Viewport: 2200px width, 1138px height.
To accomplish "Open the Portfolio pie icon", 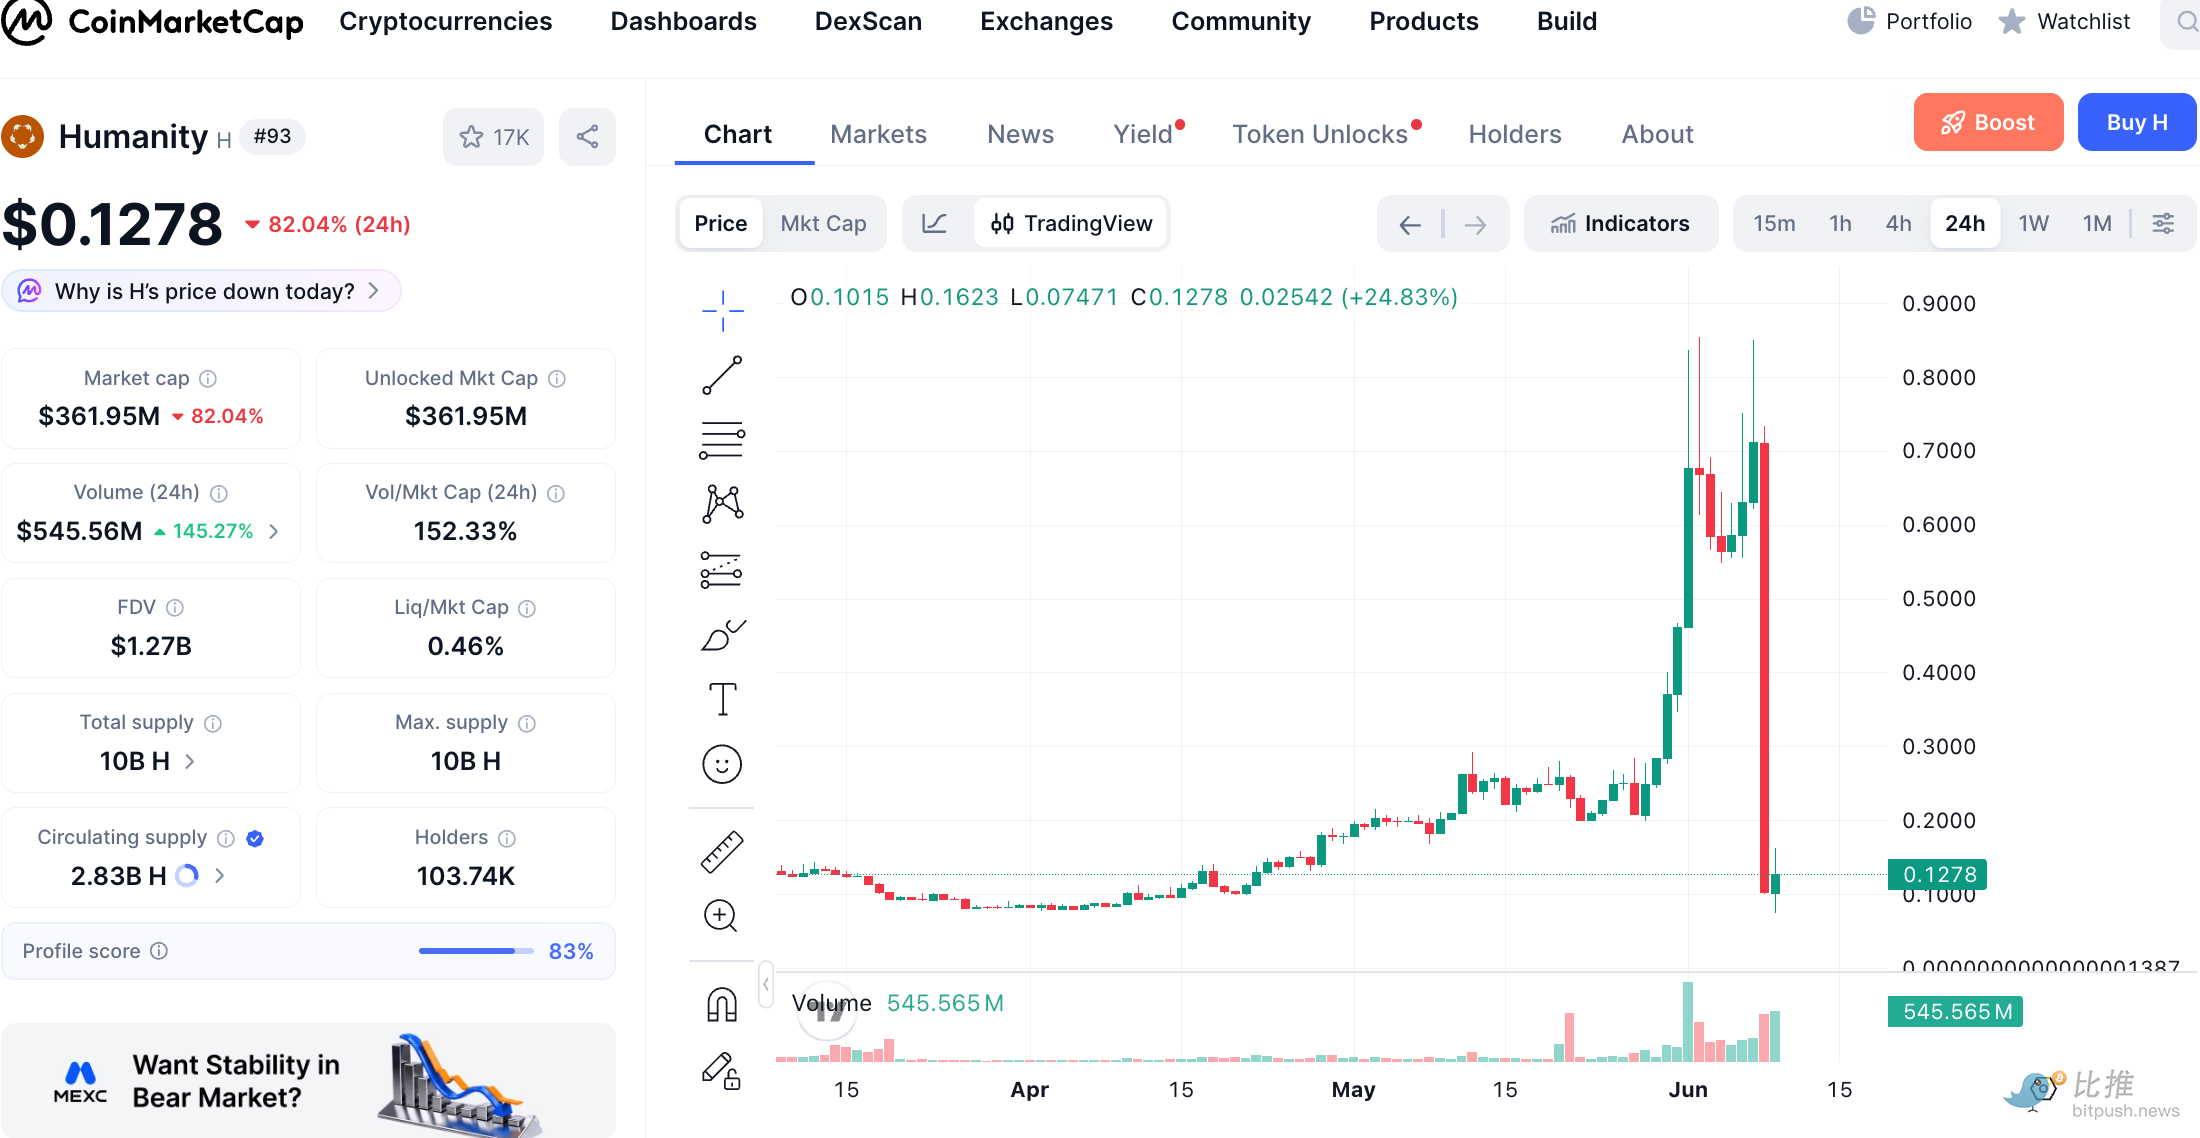I will pos(1860,21).
